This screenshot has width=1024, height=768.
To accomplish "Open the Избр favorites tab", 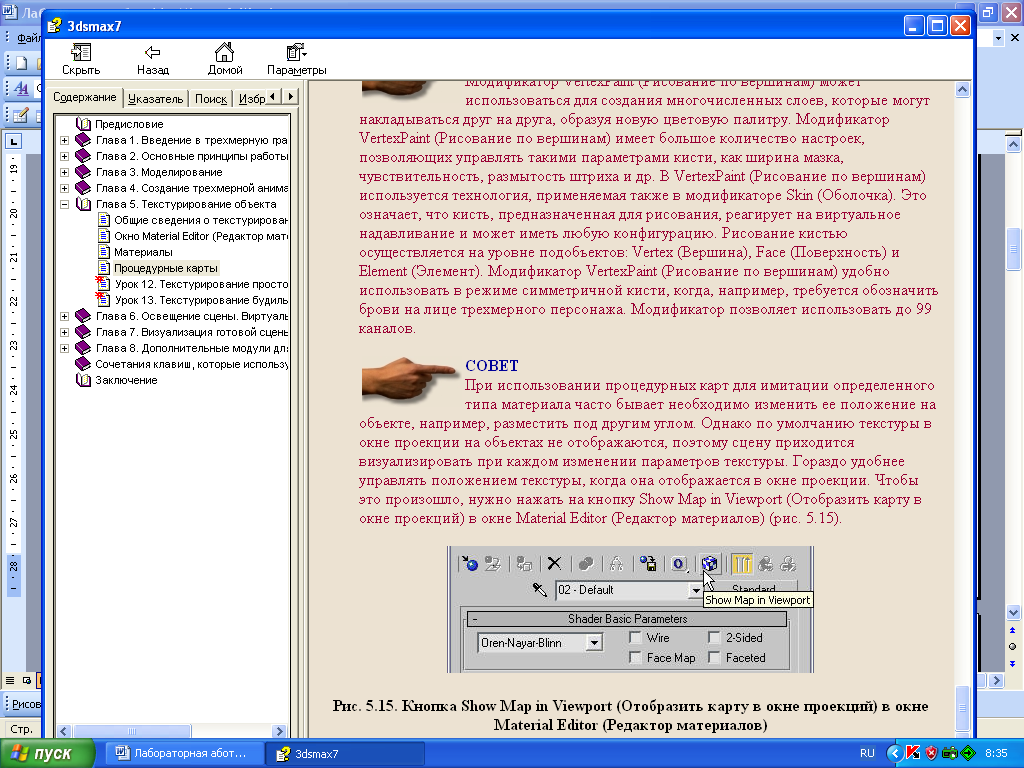I will point(251,99).
